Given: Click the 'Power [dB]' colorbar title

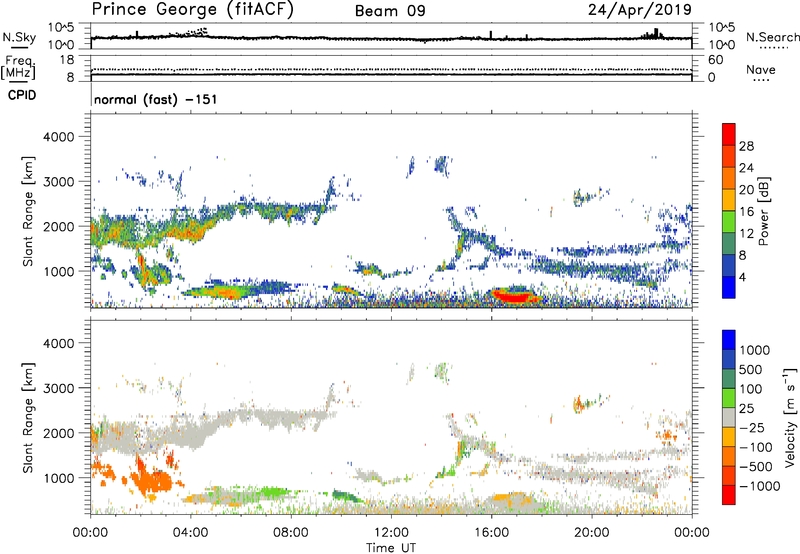Looking at the screenshot, I should tap(763, 211).
